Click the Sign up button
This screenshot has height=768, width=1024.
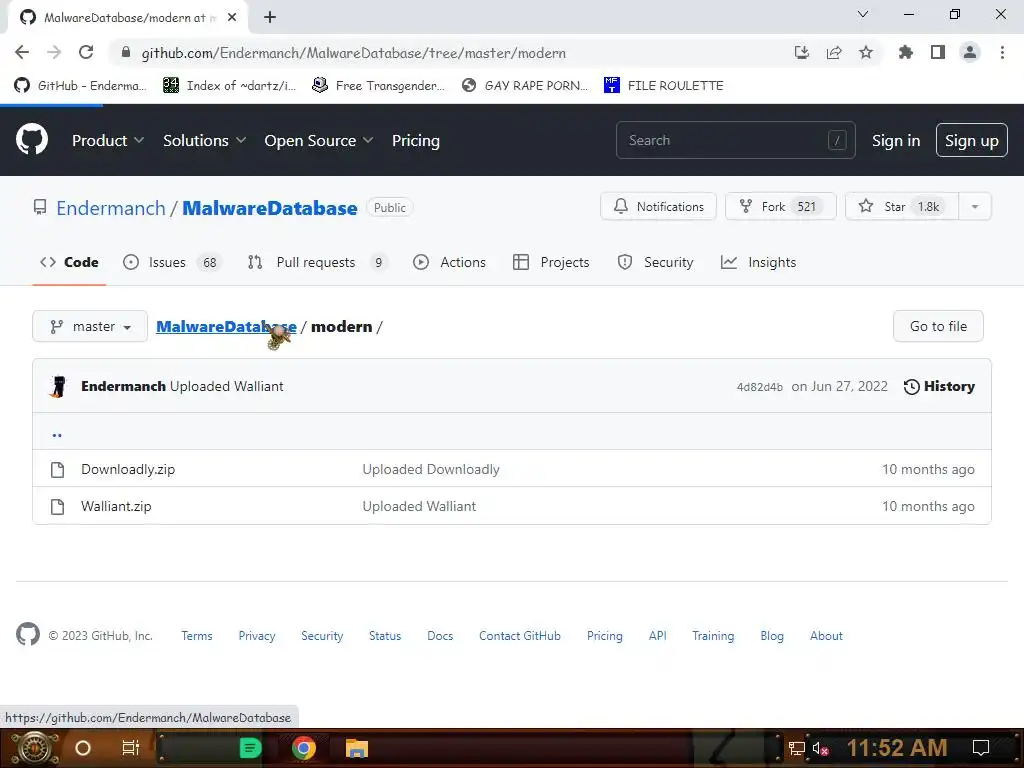pos(971,140)
